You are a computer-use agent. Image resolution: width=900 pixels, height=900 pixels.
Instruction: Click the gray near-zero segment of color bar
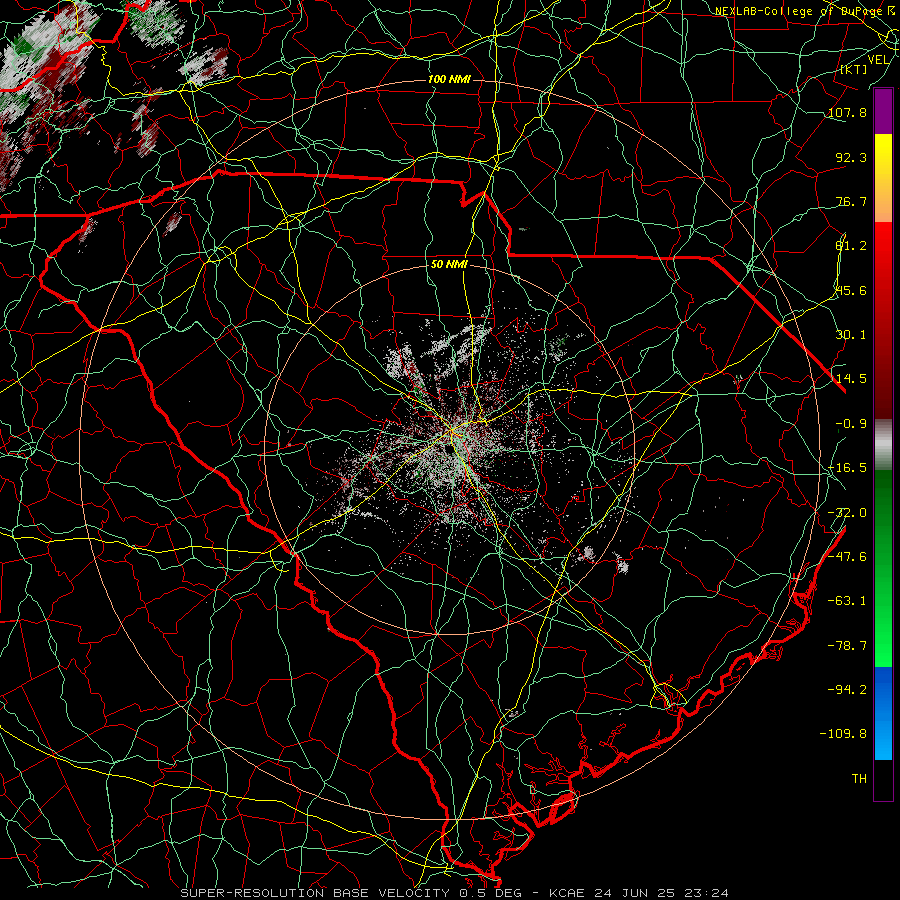click(883, 445)
